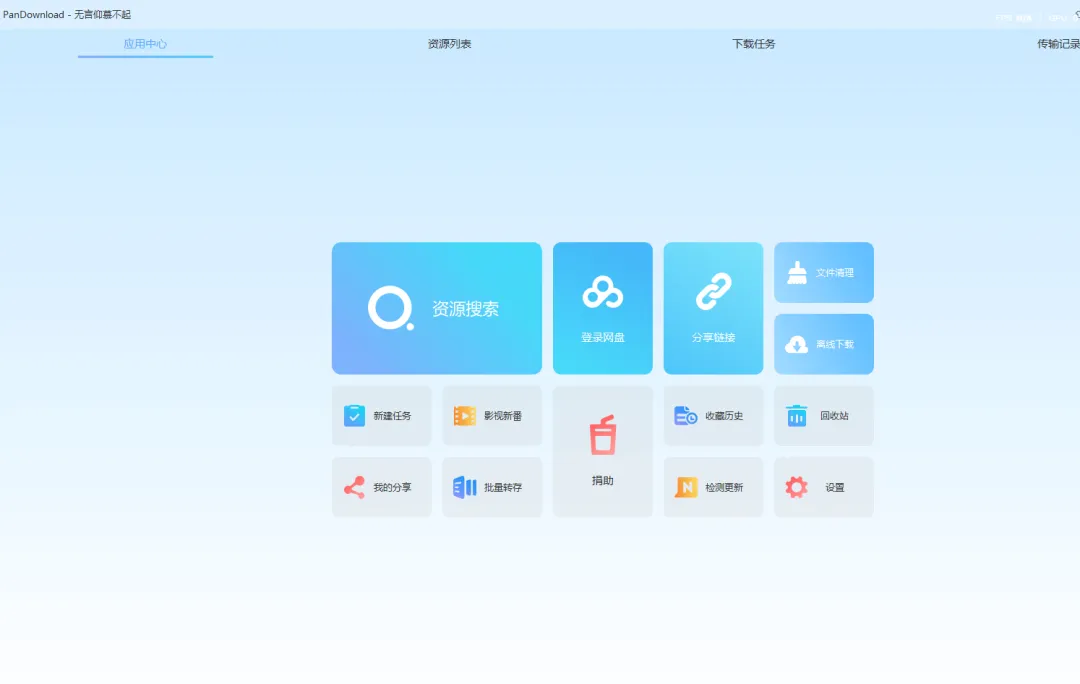Create a task via 新建任务 tile
The width and height of the screenshot is (1080, 684).
[382, 415]
